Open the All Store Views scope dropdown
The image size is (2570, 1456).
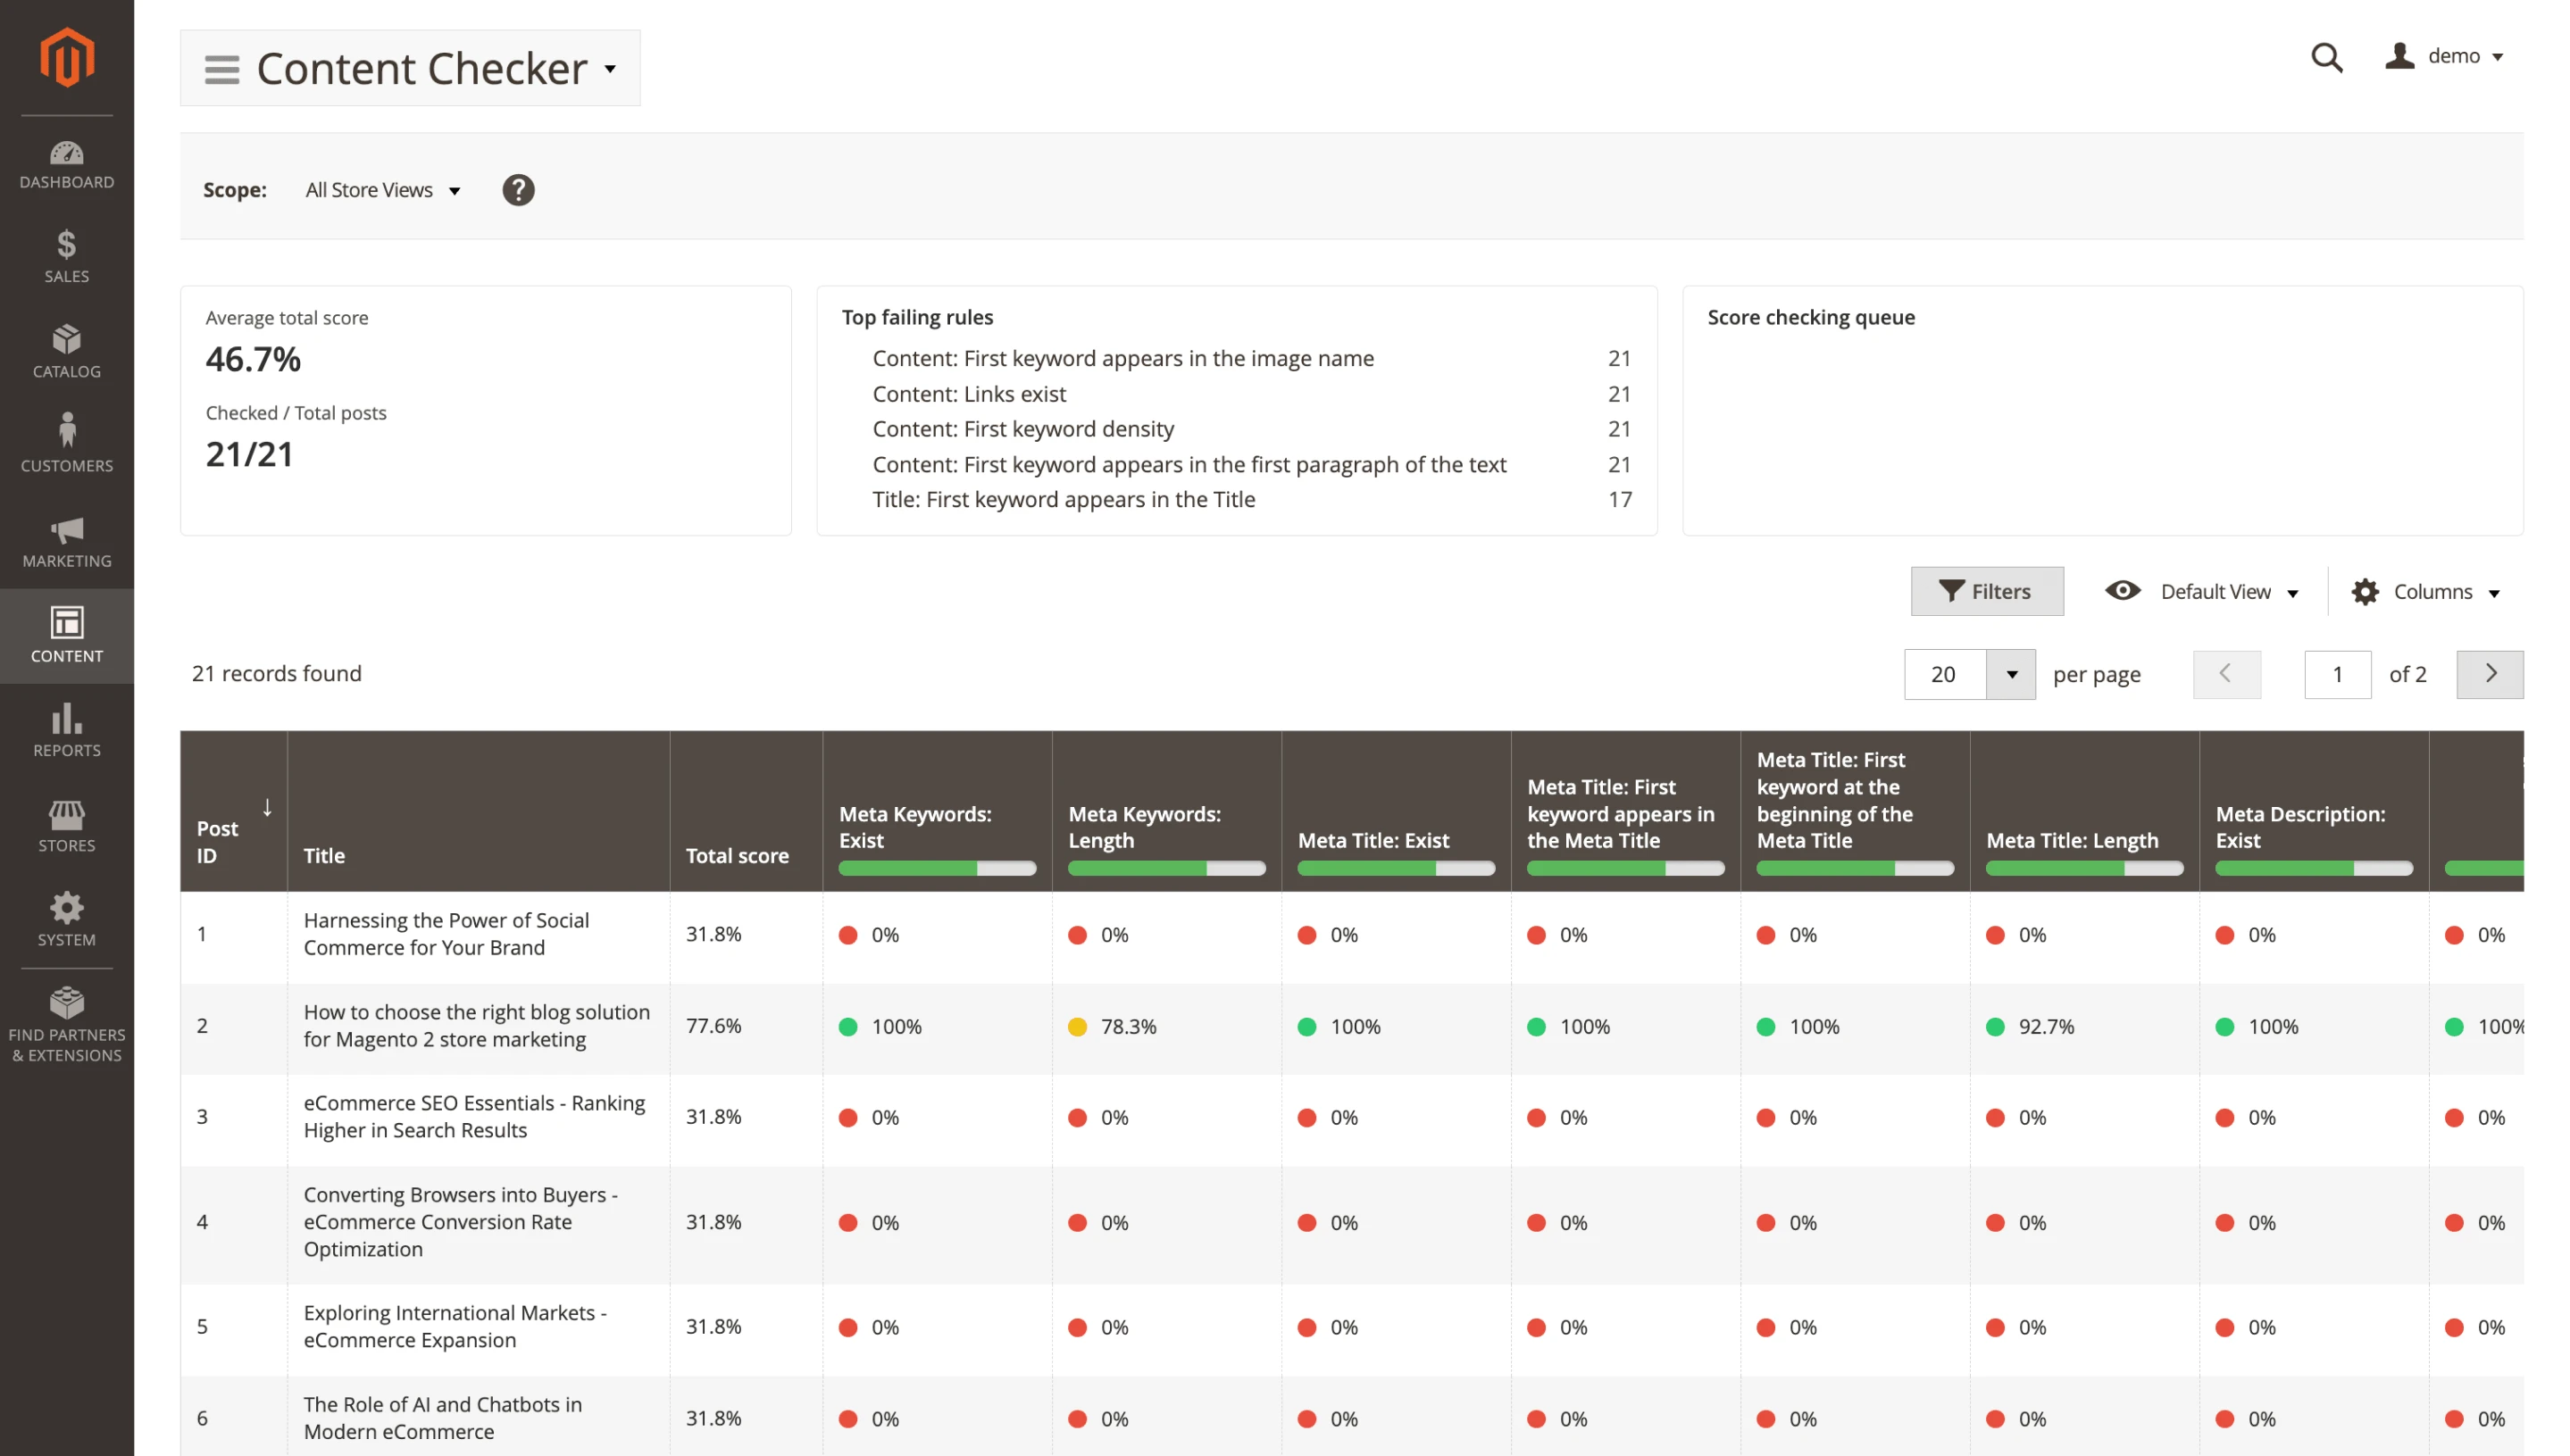pos(383,190)
